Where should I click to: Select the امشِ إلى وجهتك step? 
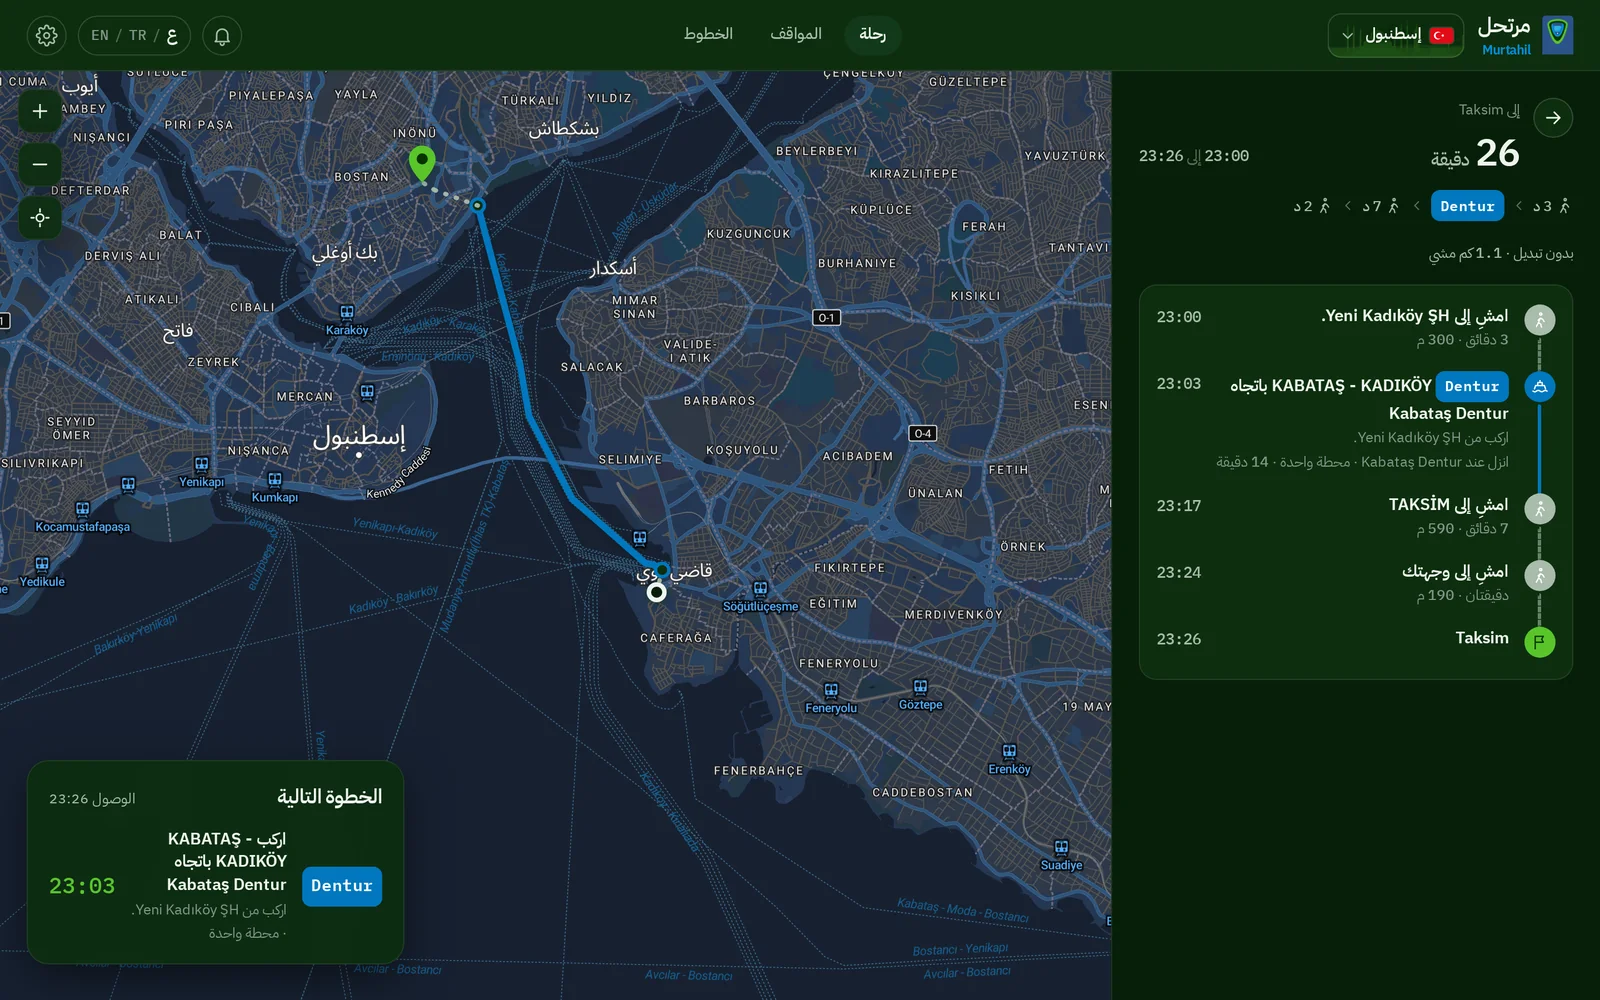[x=1356, y=582]
